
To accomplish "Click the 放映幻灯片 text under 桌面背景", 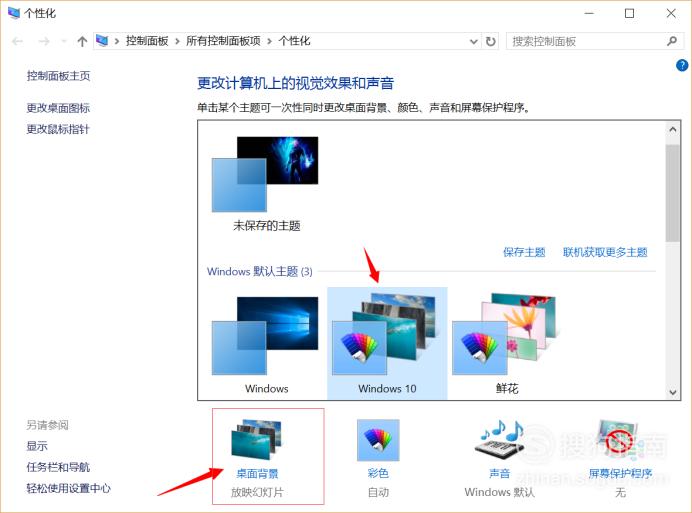I will 257,492.
